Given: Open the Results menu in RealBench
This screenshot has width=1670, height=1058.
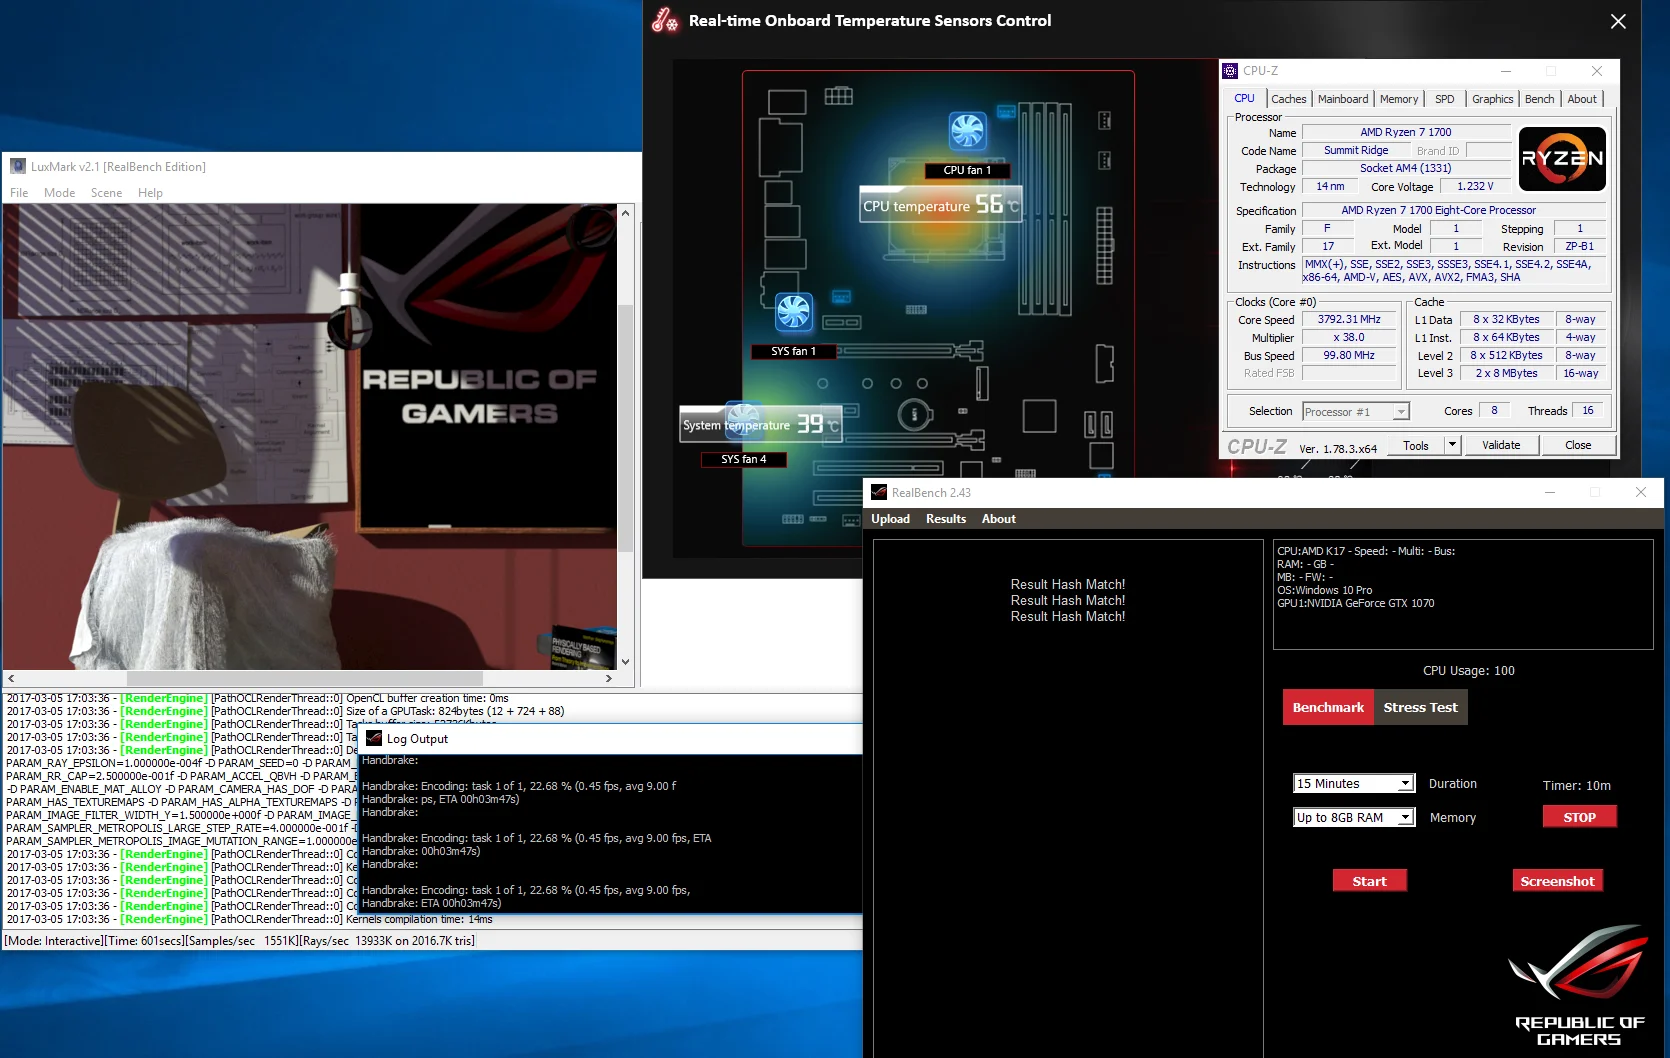Looking at the screenshot, I should point(946,519).
